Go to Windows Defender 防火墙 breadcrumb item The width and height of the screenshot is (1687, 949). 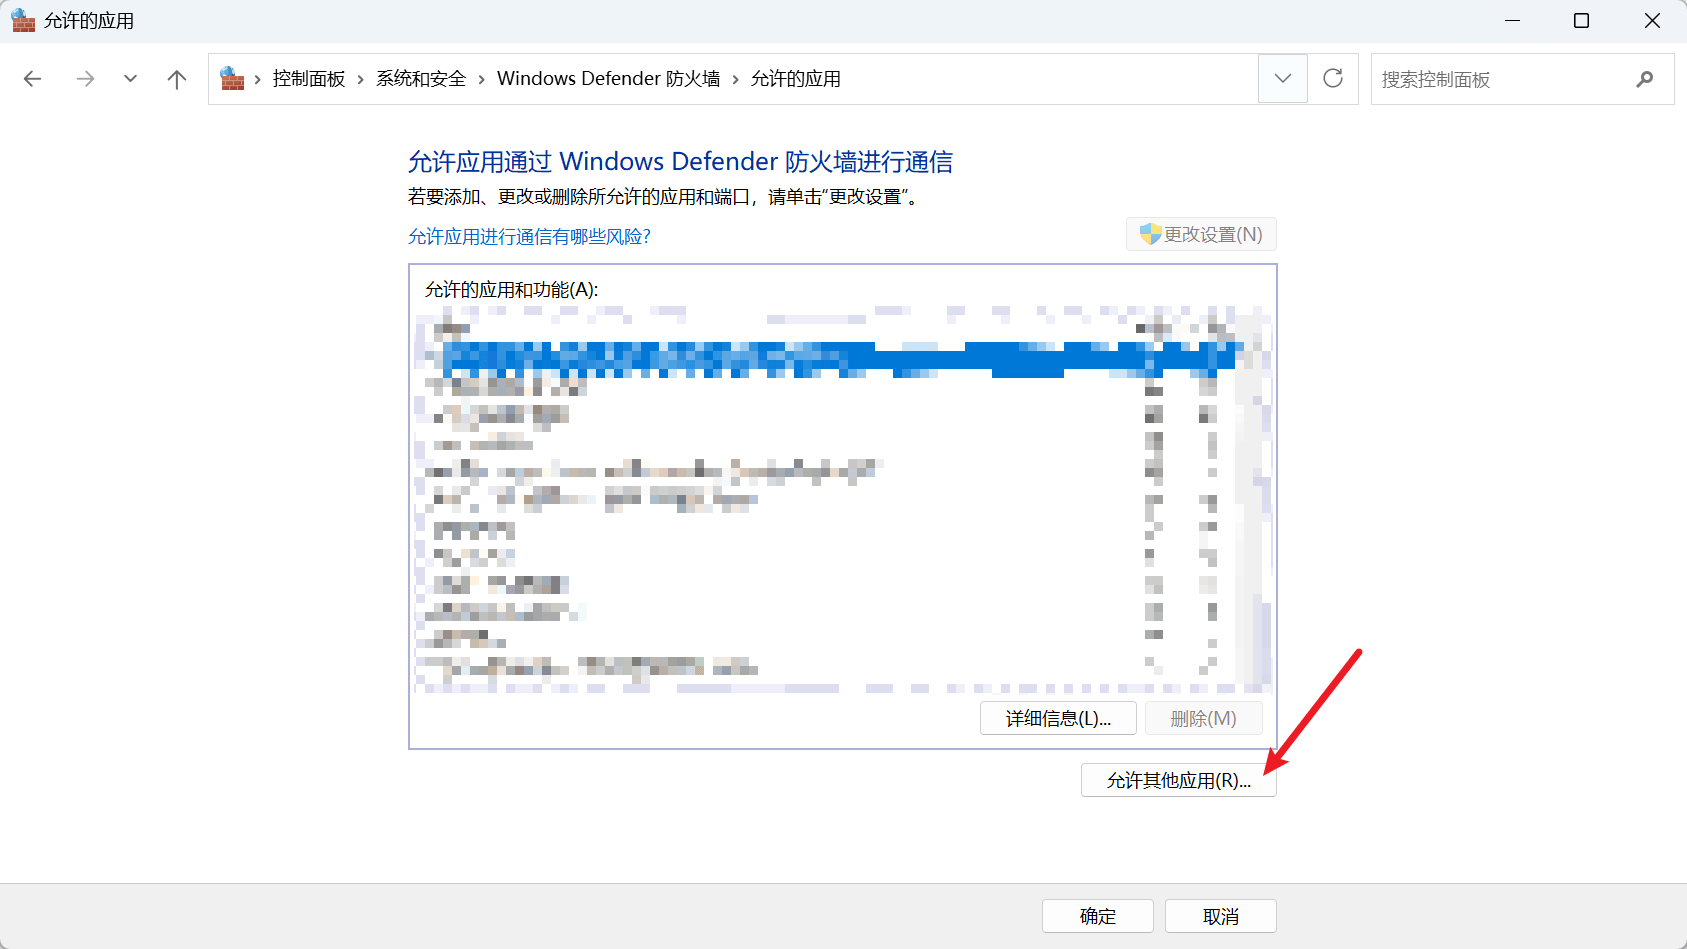608,79
